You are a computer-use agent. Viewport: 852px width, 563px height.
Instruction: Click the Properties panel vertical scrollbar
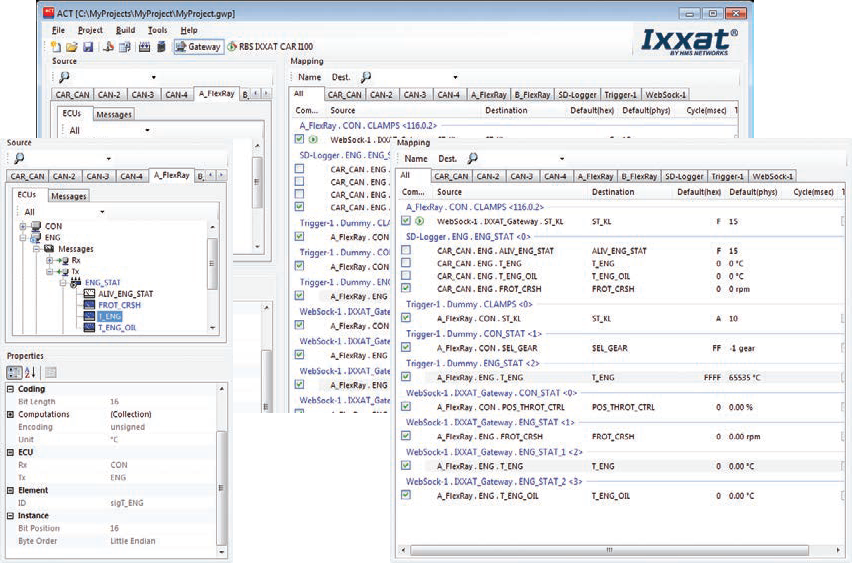pyautogui.click(x=221, y=487)
